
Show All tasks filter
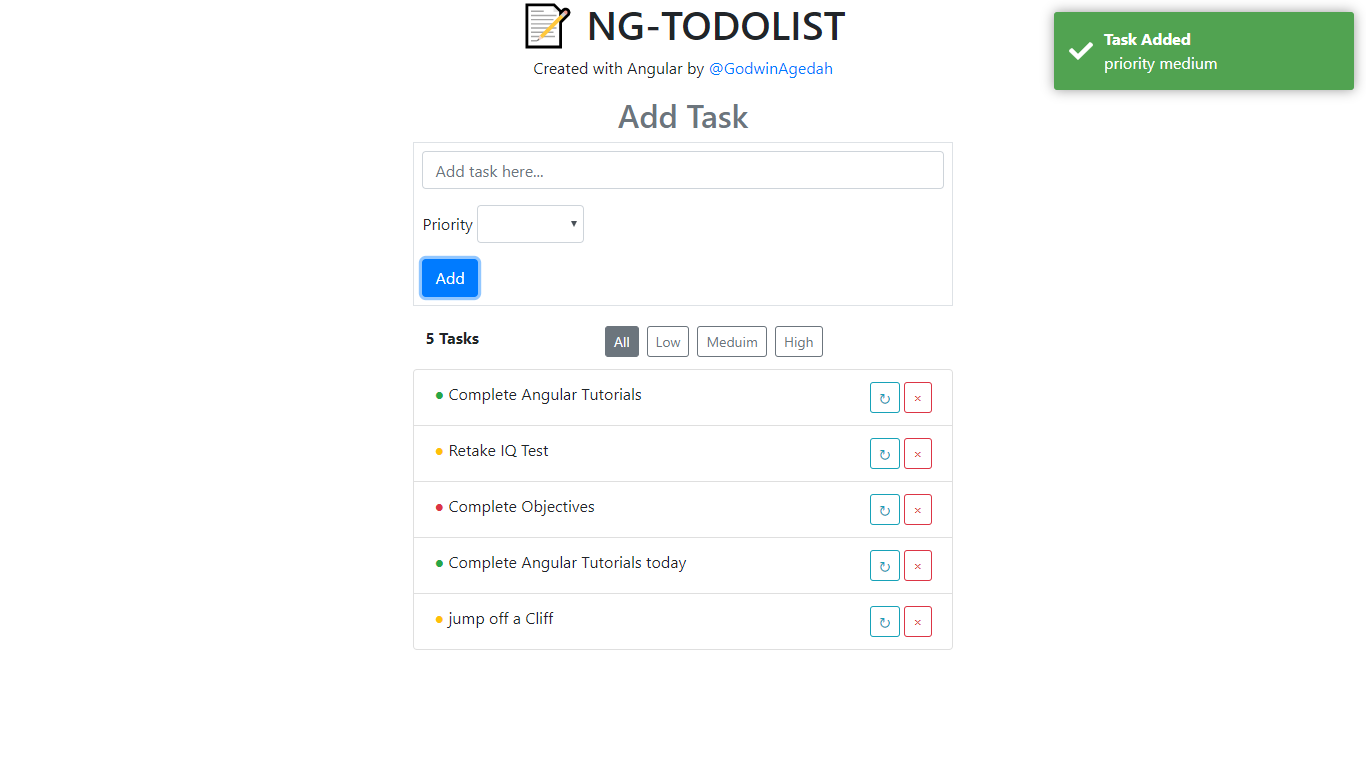tap(622, 342)
